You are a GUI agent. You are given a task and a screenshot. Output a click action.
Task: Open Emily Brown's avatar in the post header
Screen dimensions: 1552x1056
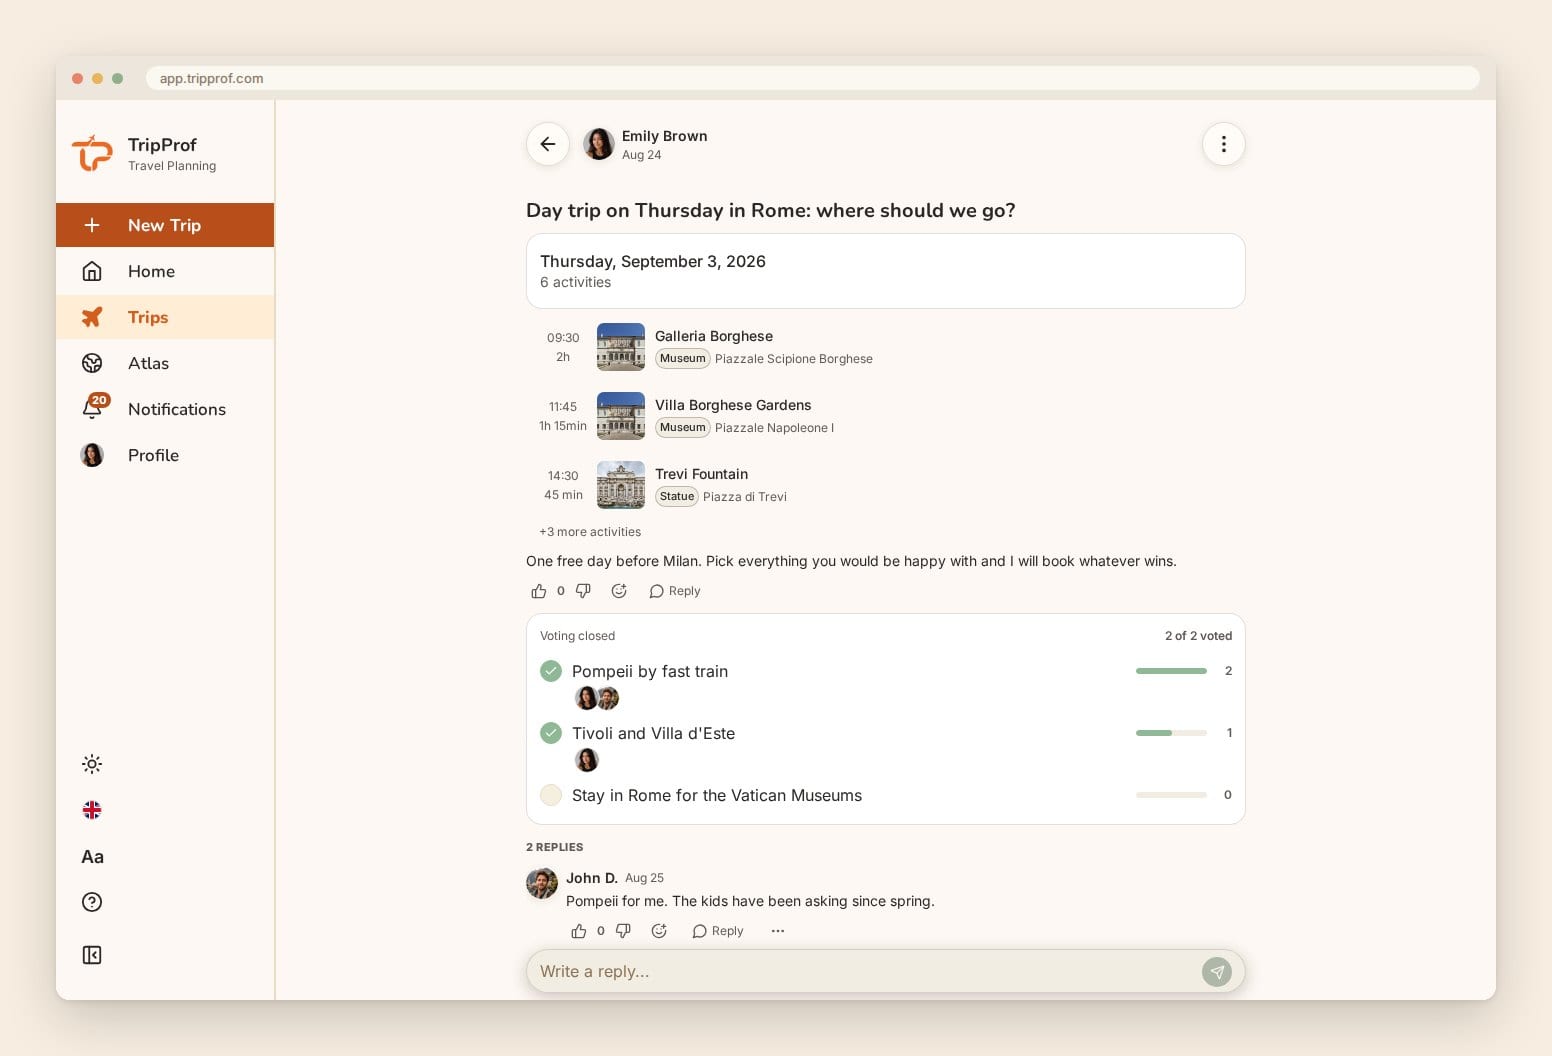click(599, 144)
